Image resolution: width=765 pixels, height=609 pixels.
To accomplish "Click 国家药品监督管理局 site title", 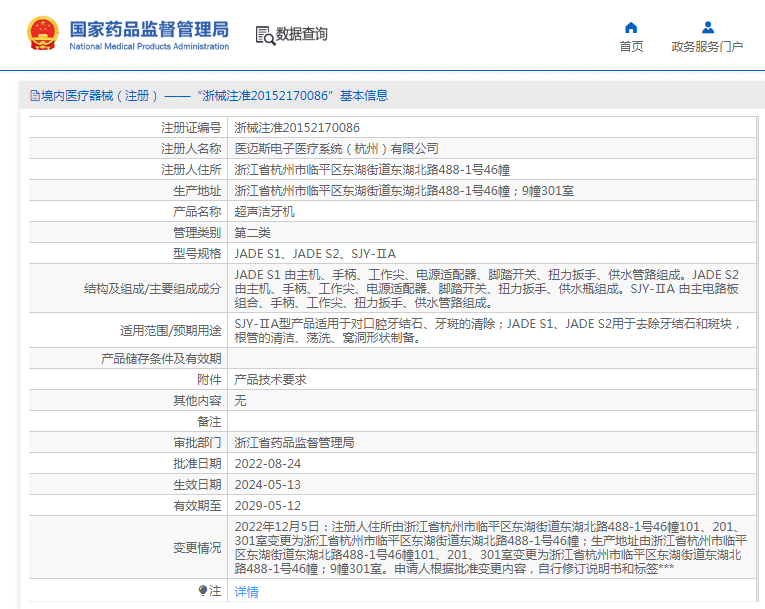I will [x=149, y=29].
